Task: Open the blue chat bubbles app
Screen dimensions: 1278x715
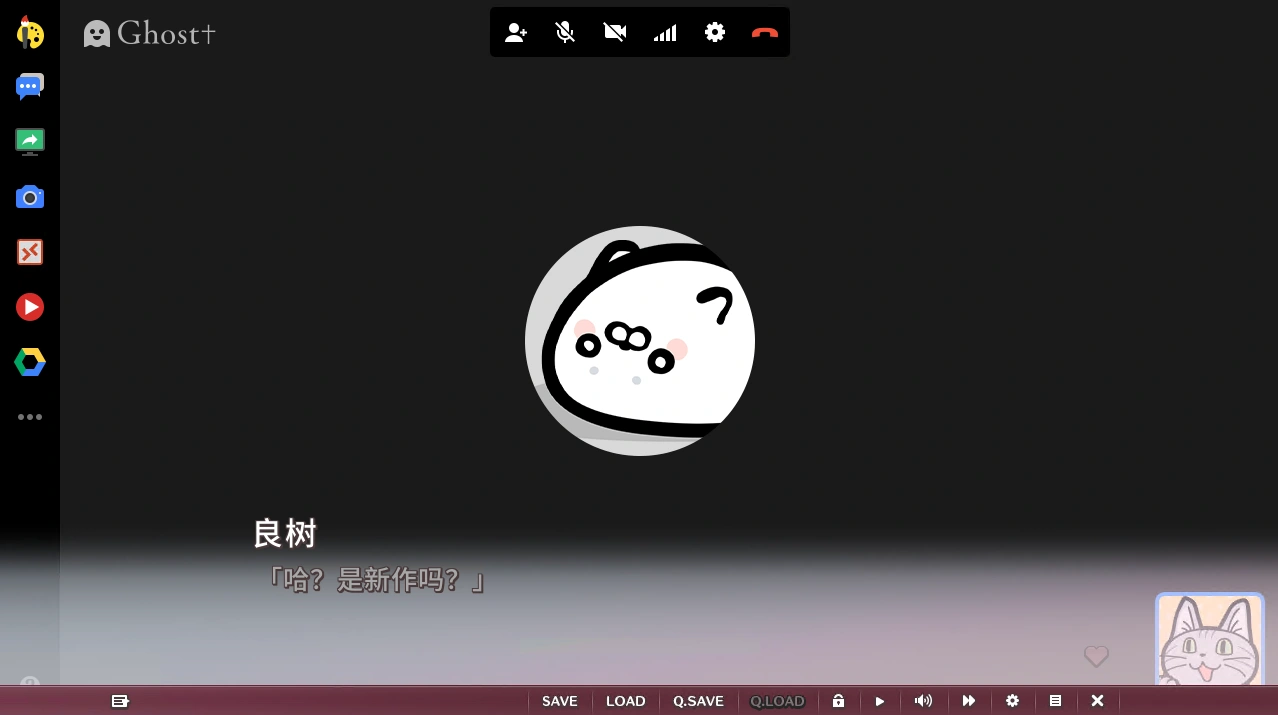Action: point(30,87)
